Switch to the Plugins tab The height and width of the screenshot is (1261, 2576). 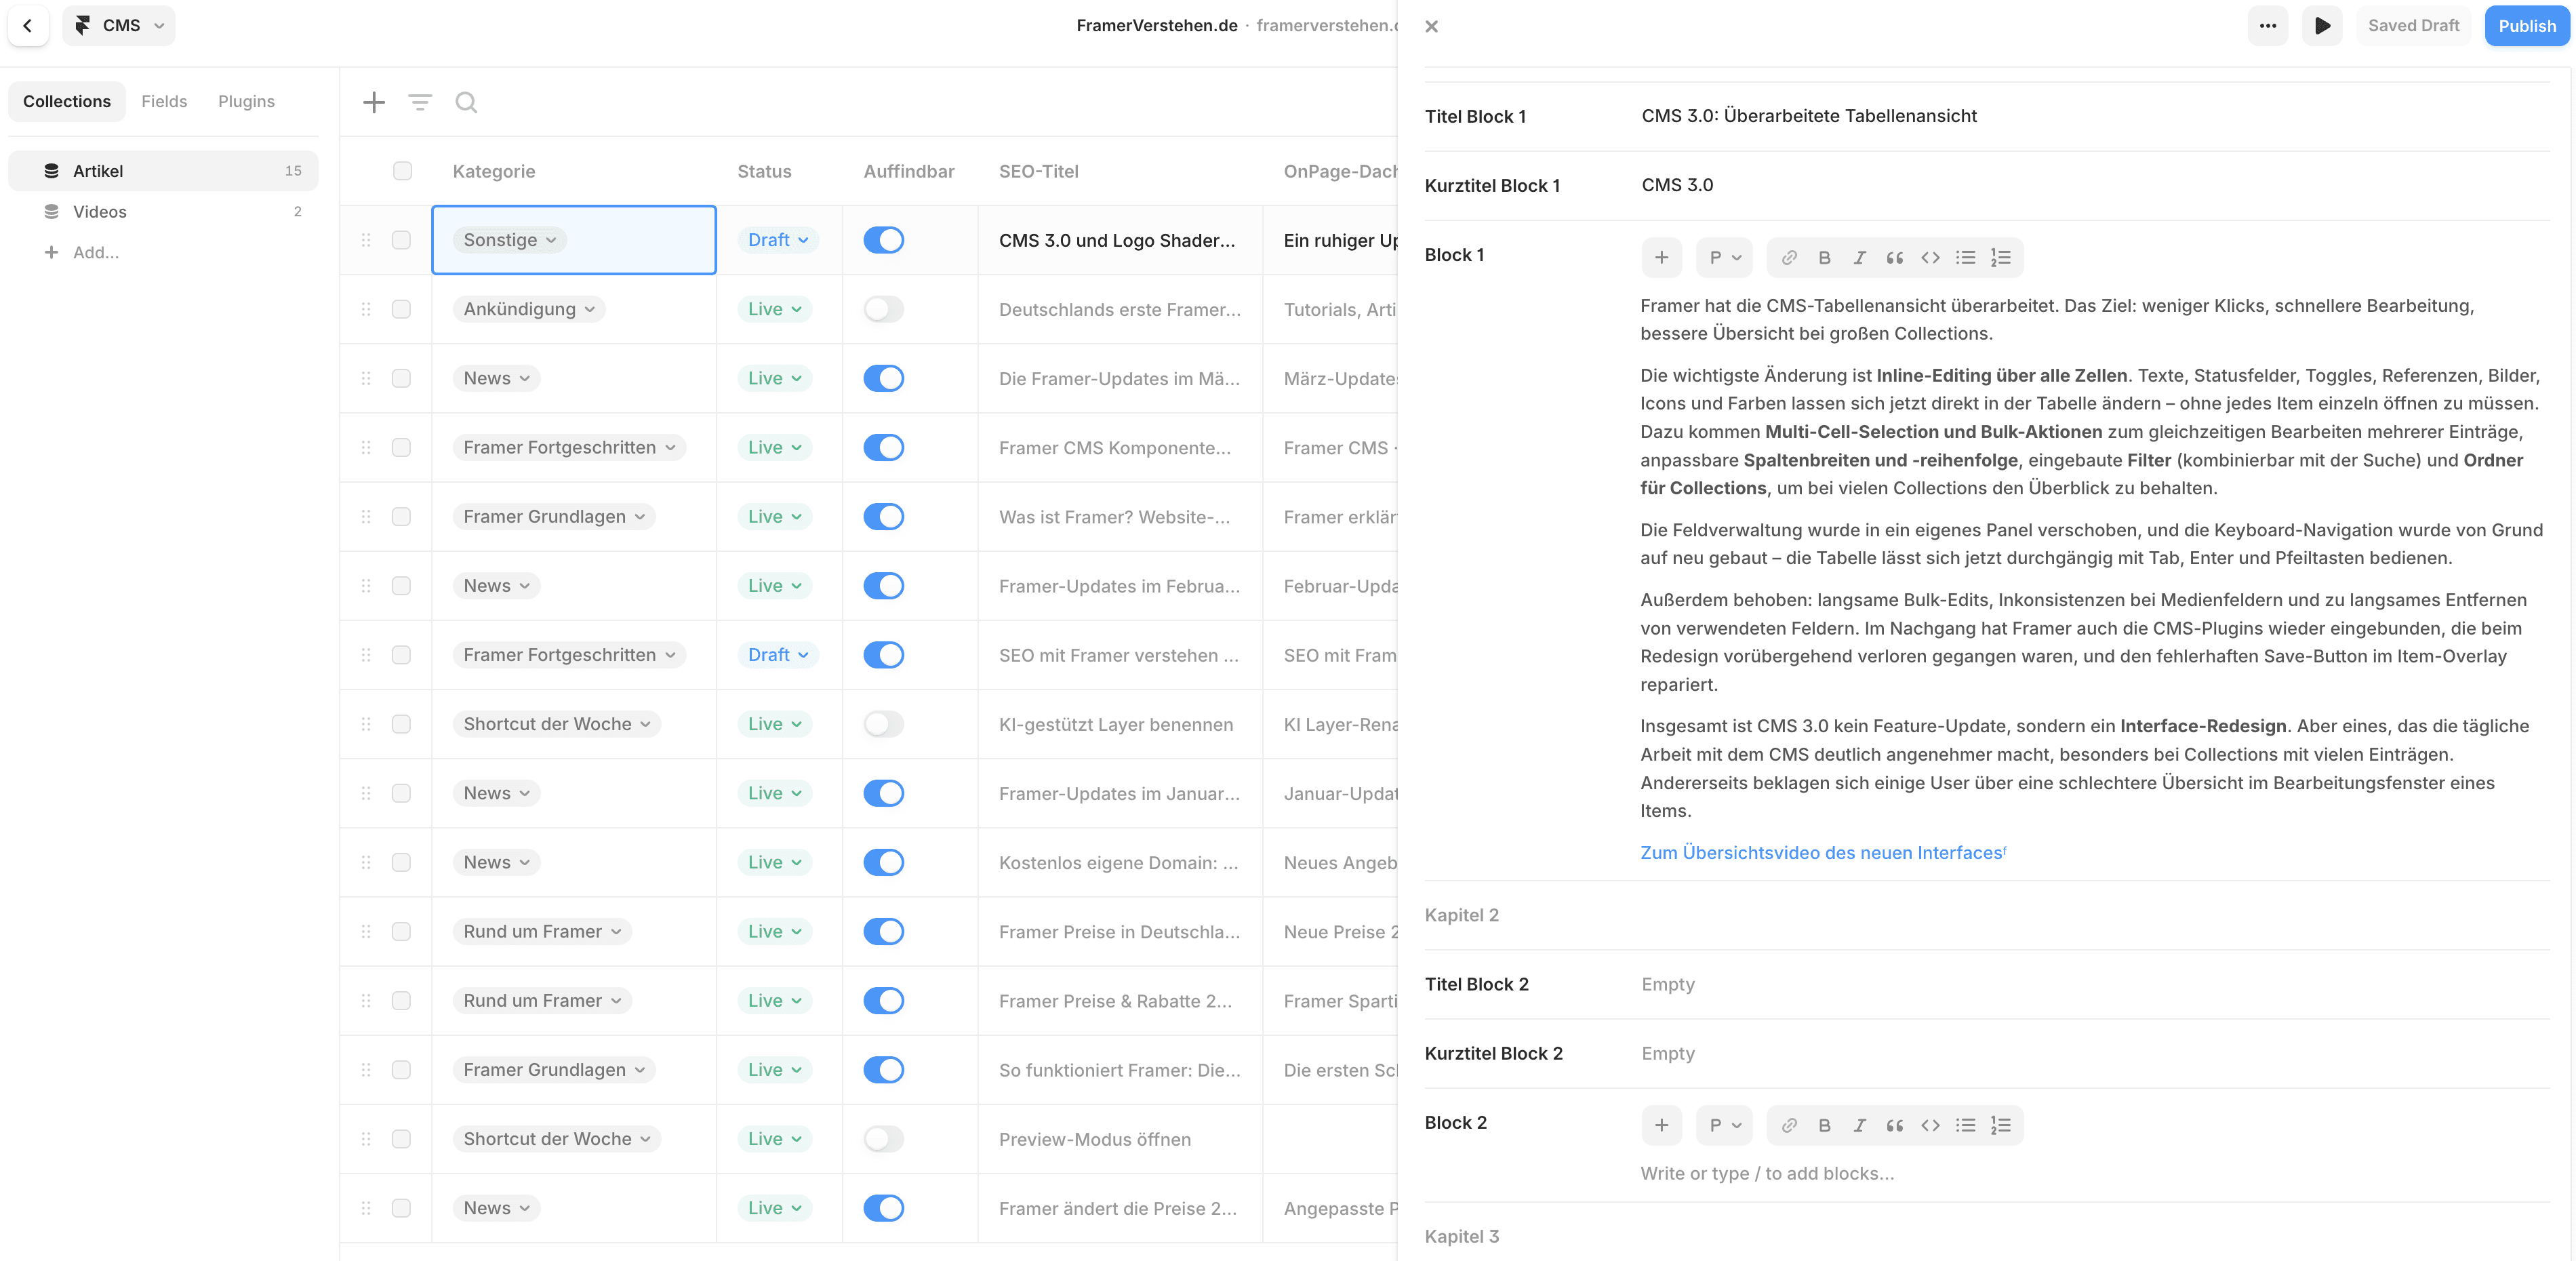point(246,102)
